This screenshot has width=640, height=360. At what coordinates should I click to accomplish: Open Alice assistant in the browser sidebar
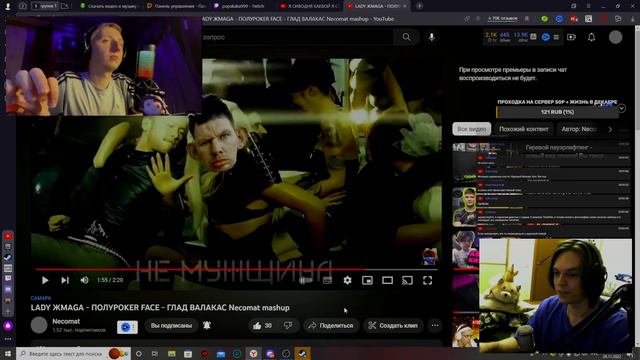[8, 326]
